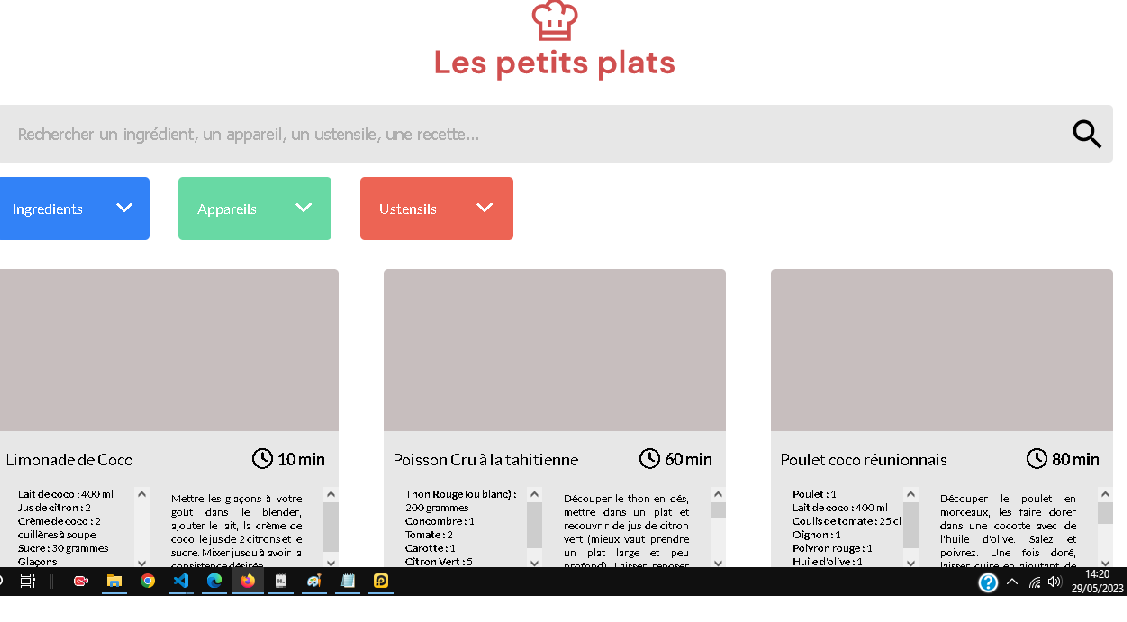This screenshot has height=622, width=1127.
Task: Click the clock icon on Limonade de Coco card
Action: pos(262,458)
